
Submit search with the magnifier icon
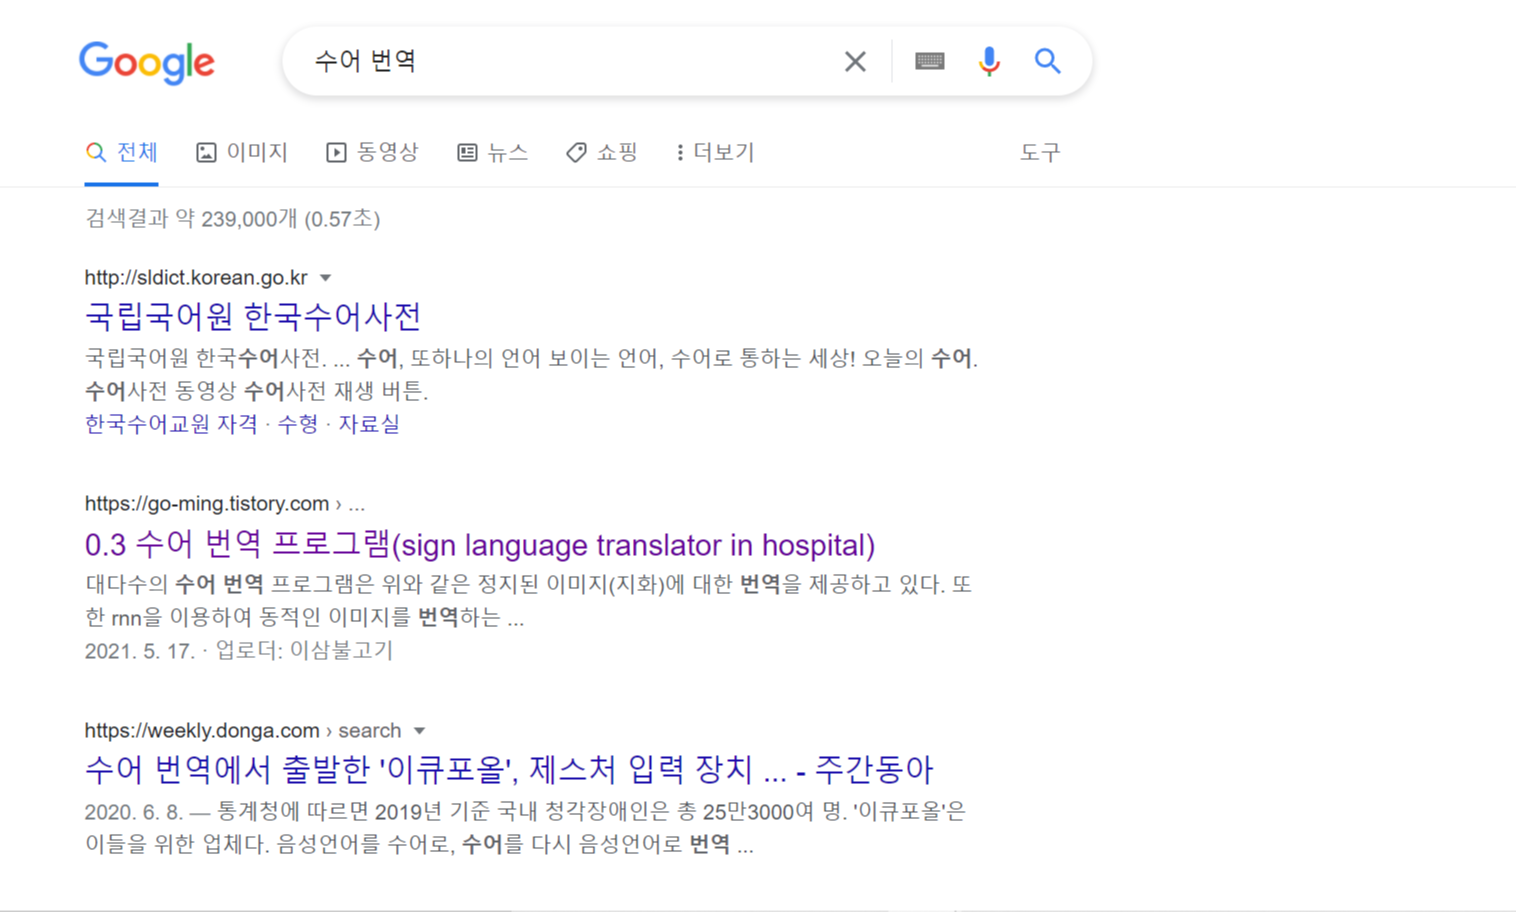pos(1047,61)
